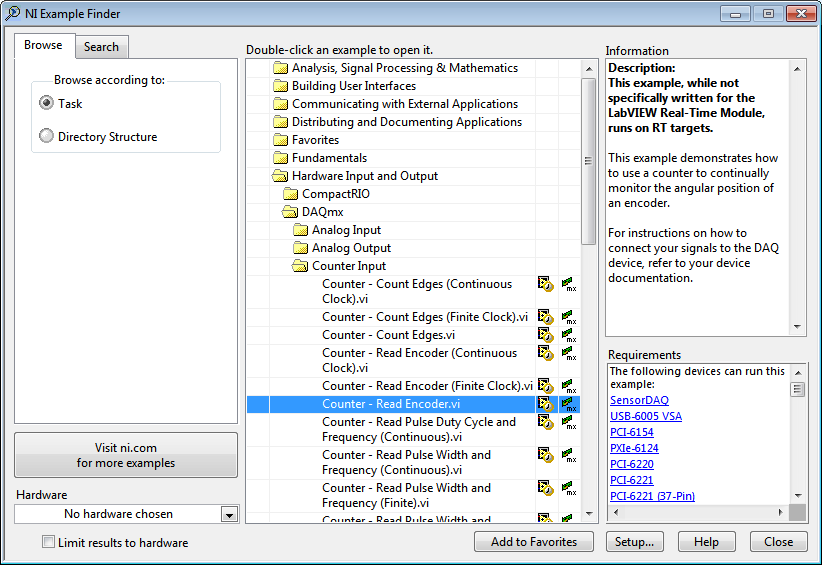This screenshot has height=565, width=822.
Task: Click VI icon for Count Edges (Finite Clock)
Action: point(545,317)
